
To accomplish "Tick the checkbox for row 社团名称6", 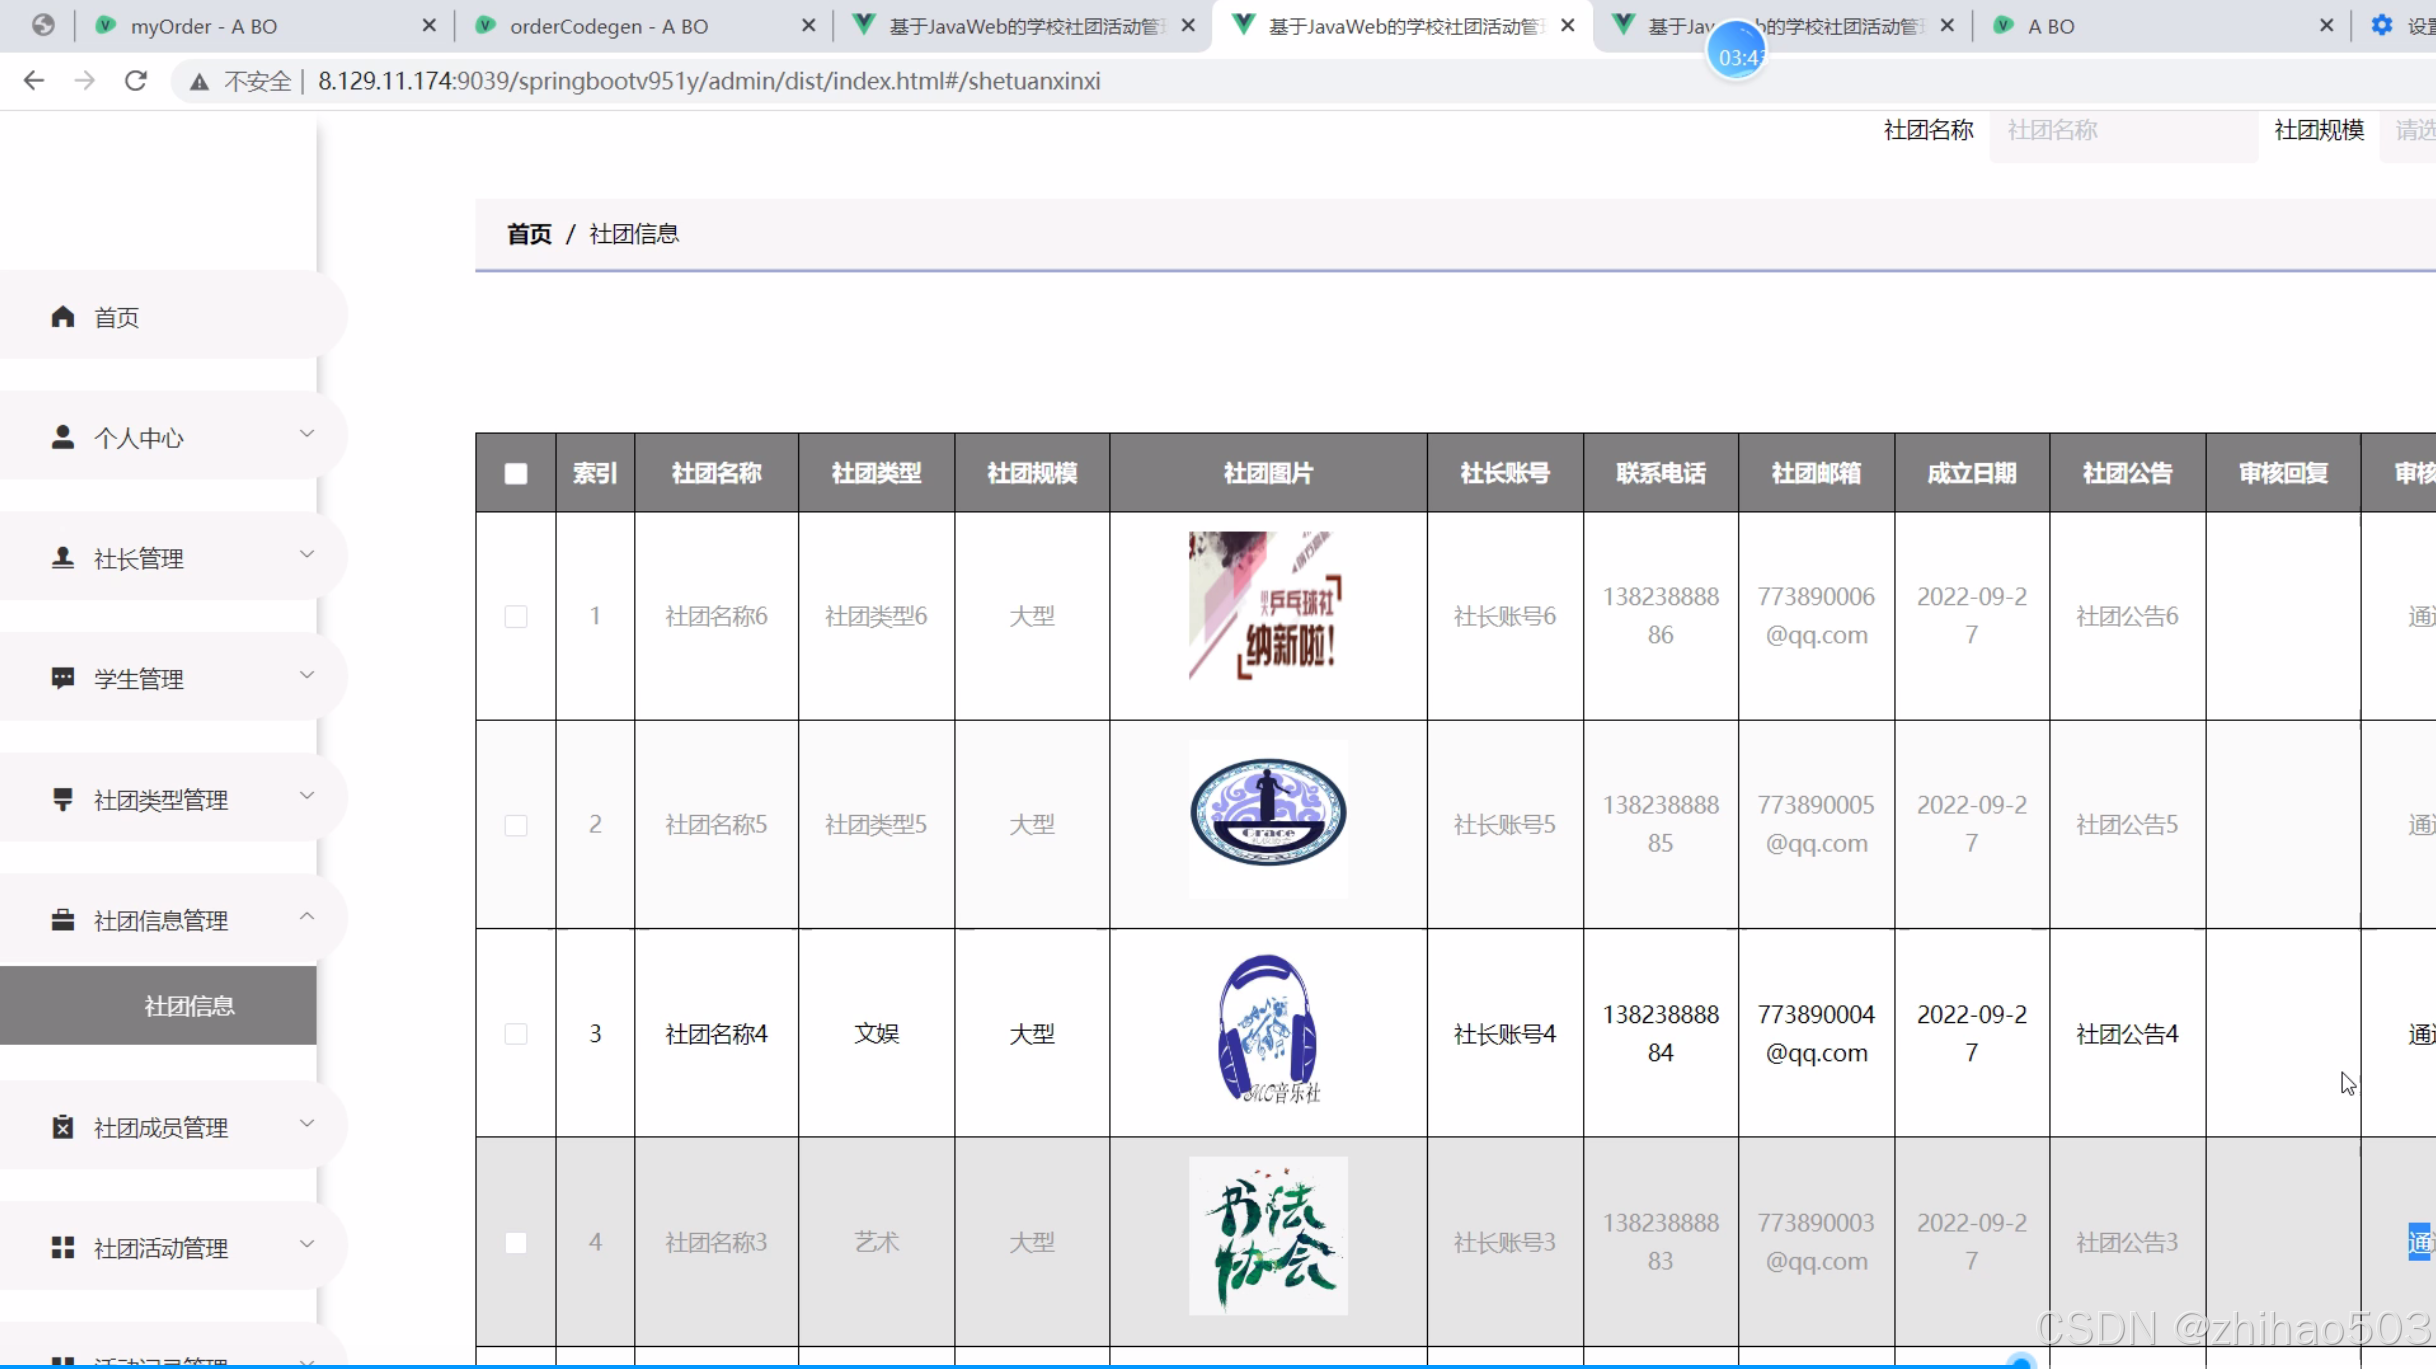I will pos(516,616).
